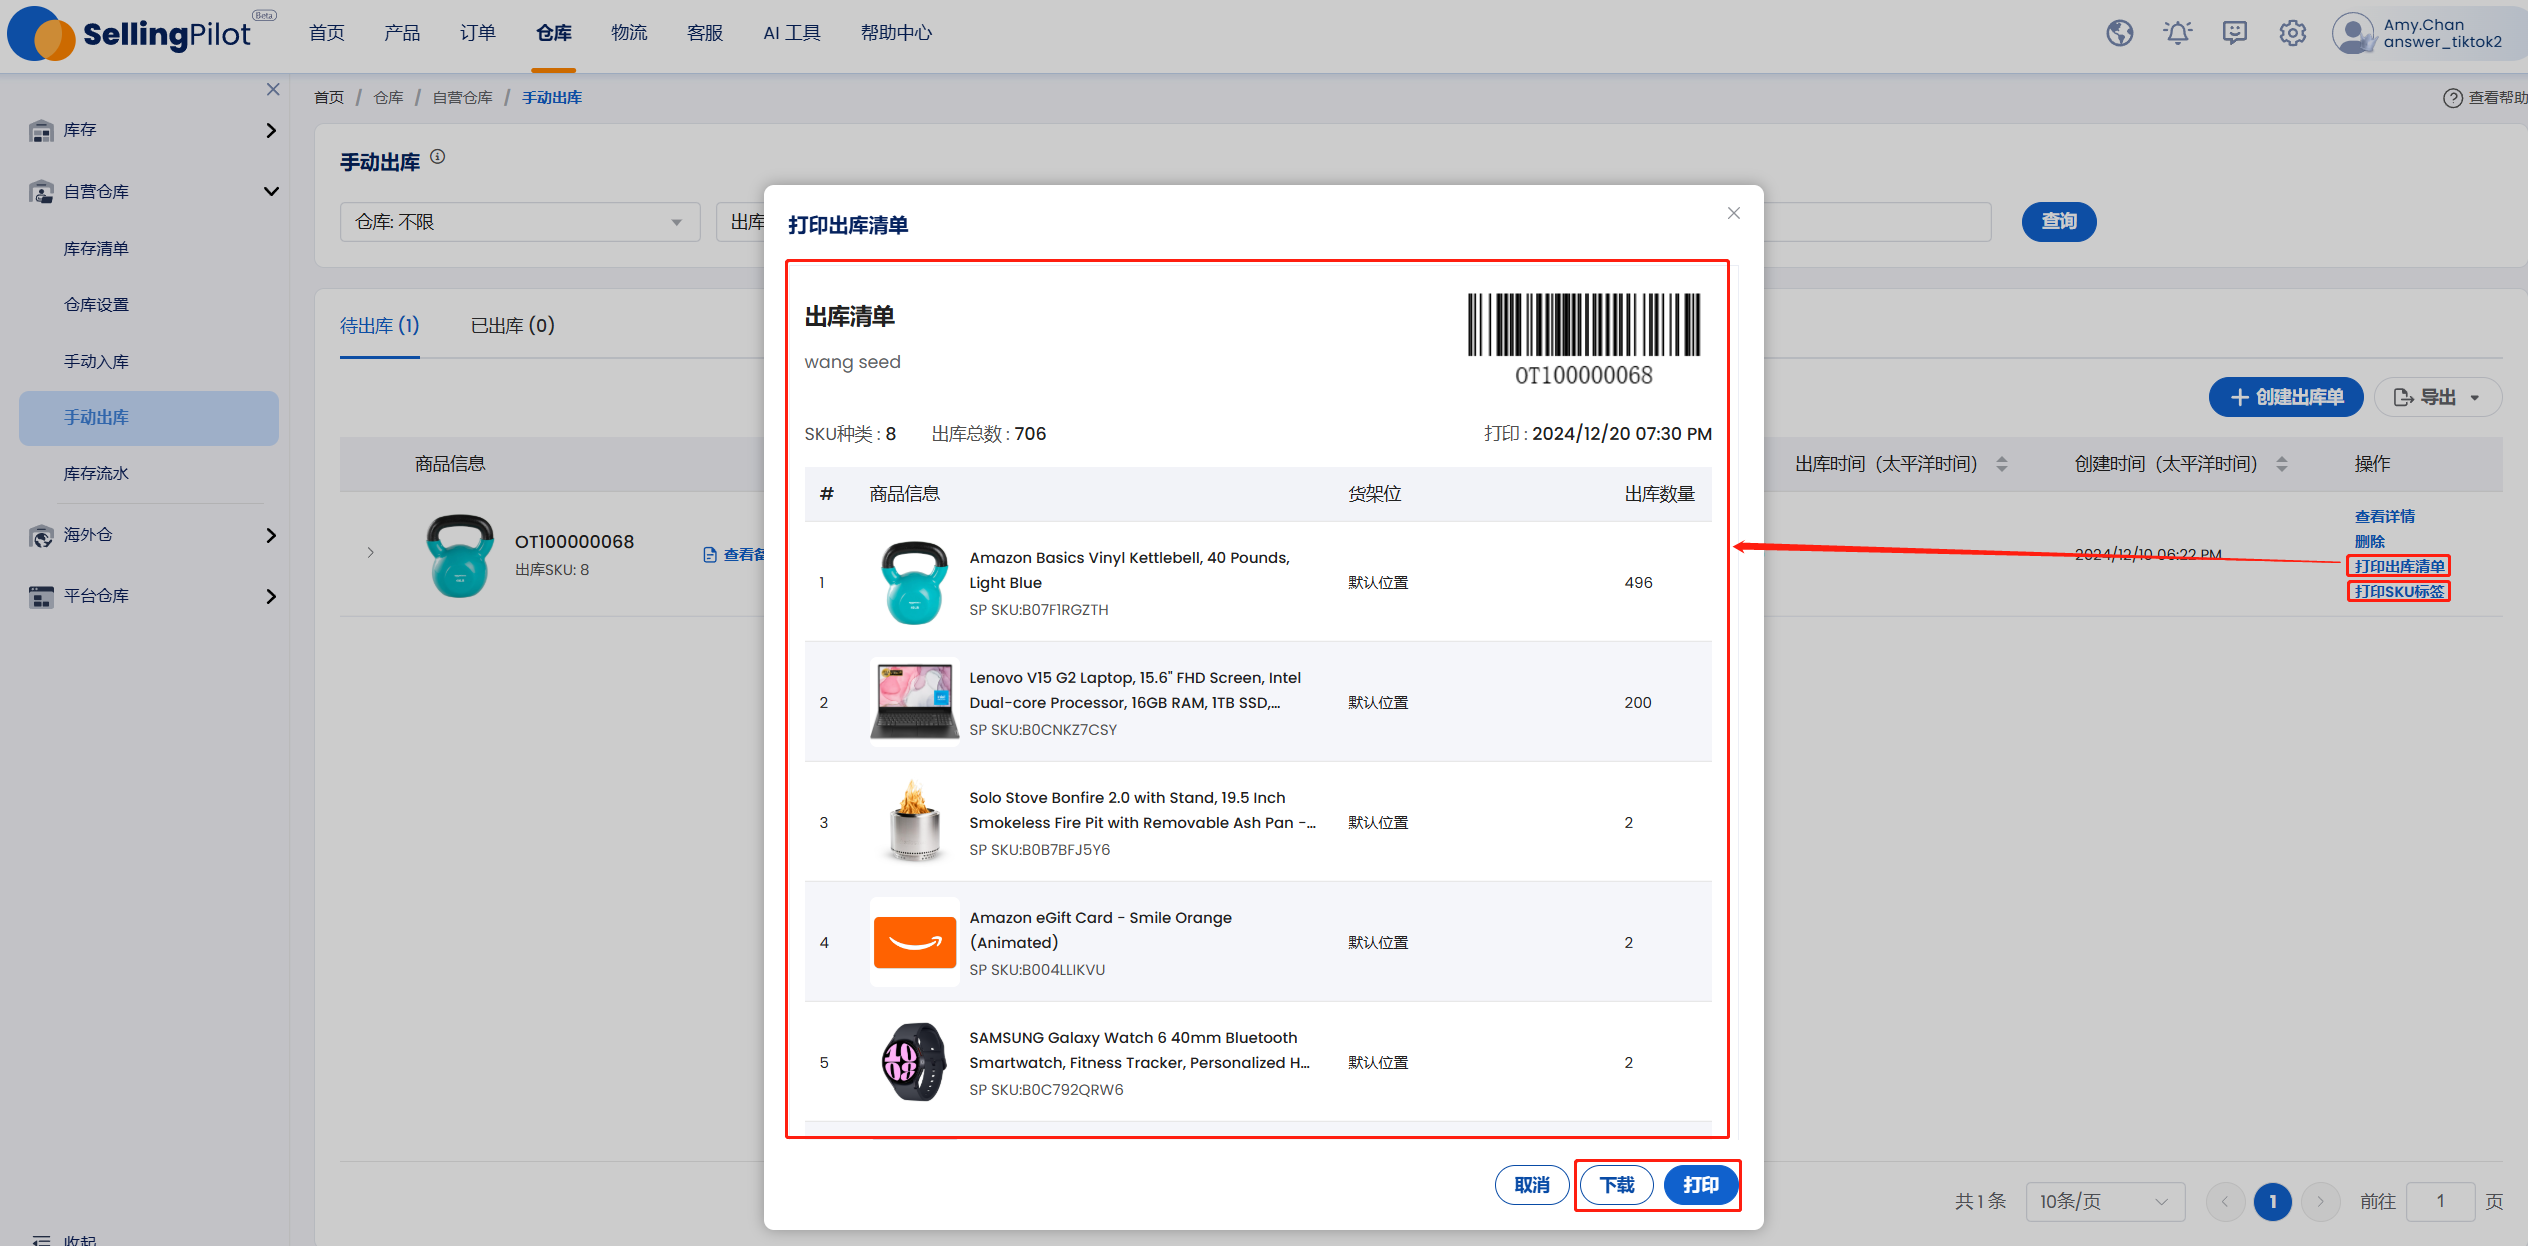This screenshot has height=1246, width=2528.
Task: Click the 前往 page number input field
Action: pos(2440,1202)
